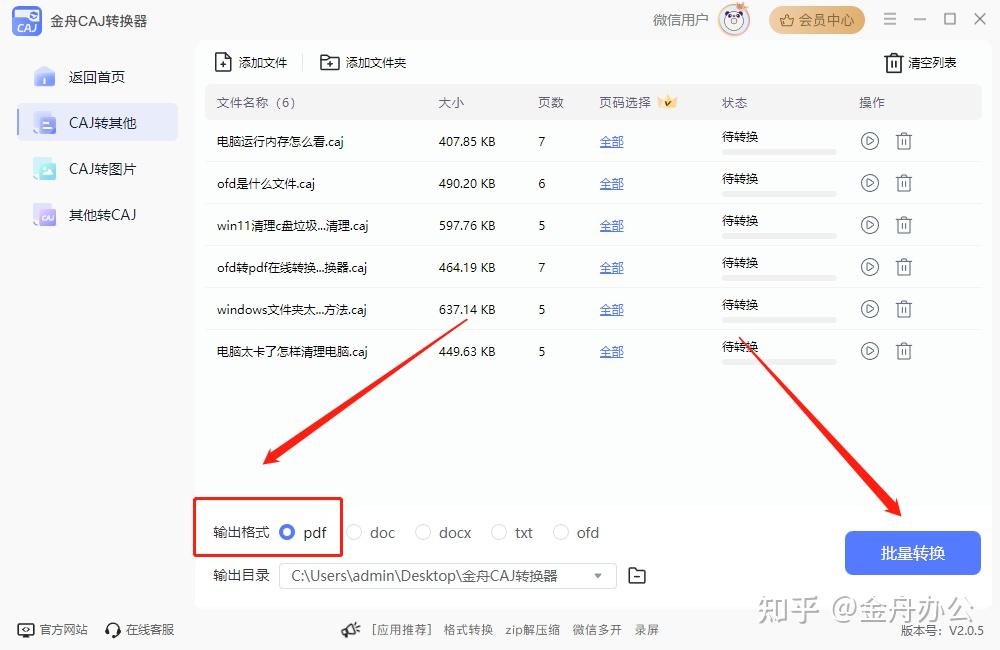The image size is (1000, 650).
Task: Delete the ofd转pdf在线转换 file row
Action: [x=904, y=267]
